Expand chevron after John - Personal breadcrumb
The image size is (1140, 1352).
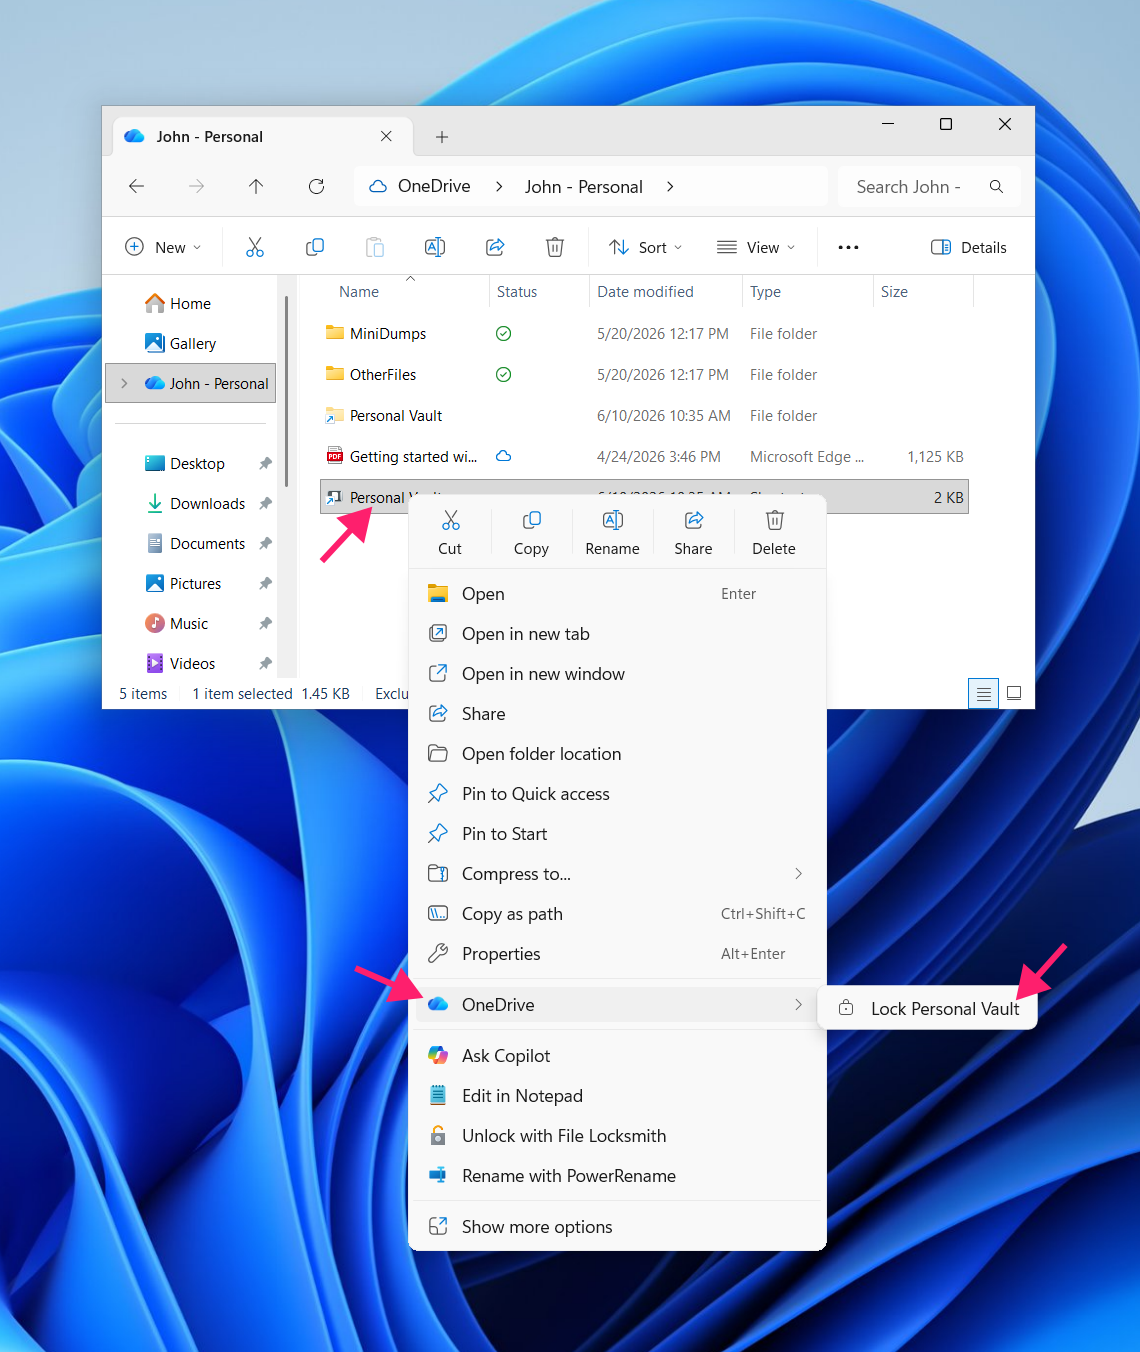tap(670, 186)
